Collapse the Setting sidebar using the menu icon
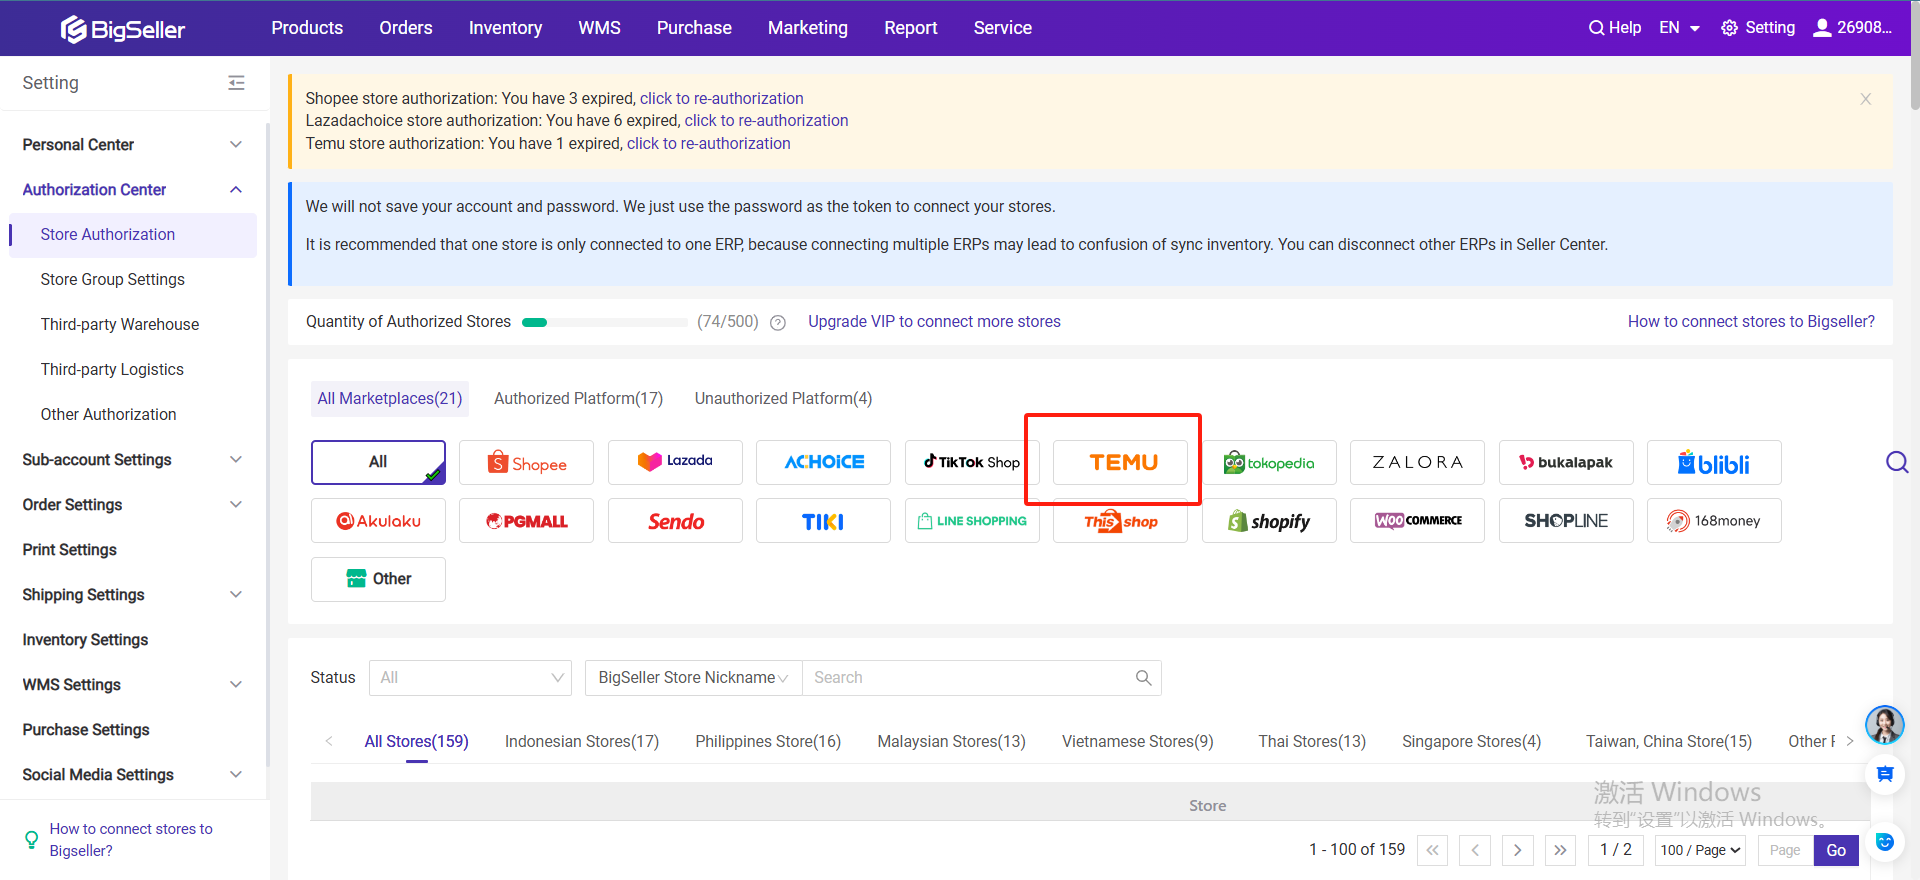1920x880 pixels. point(236,83)
